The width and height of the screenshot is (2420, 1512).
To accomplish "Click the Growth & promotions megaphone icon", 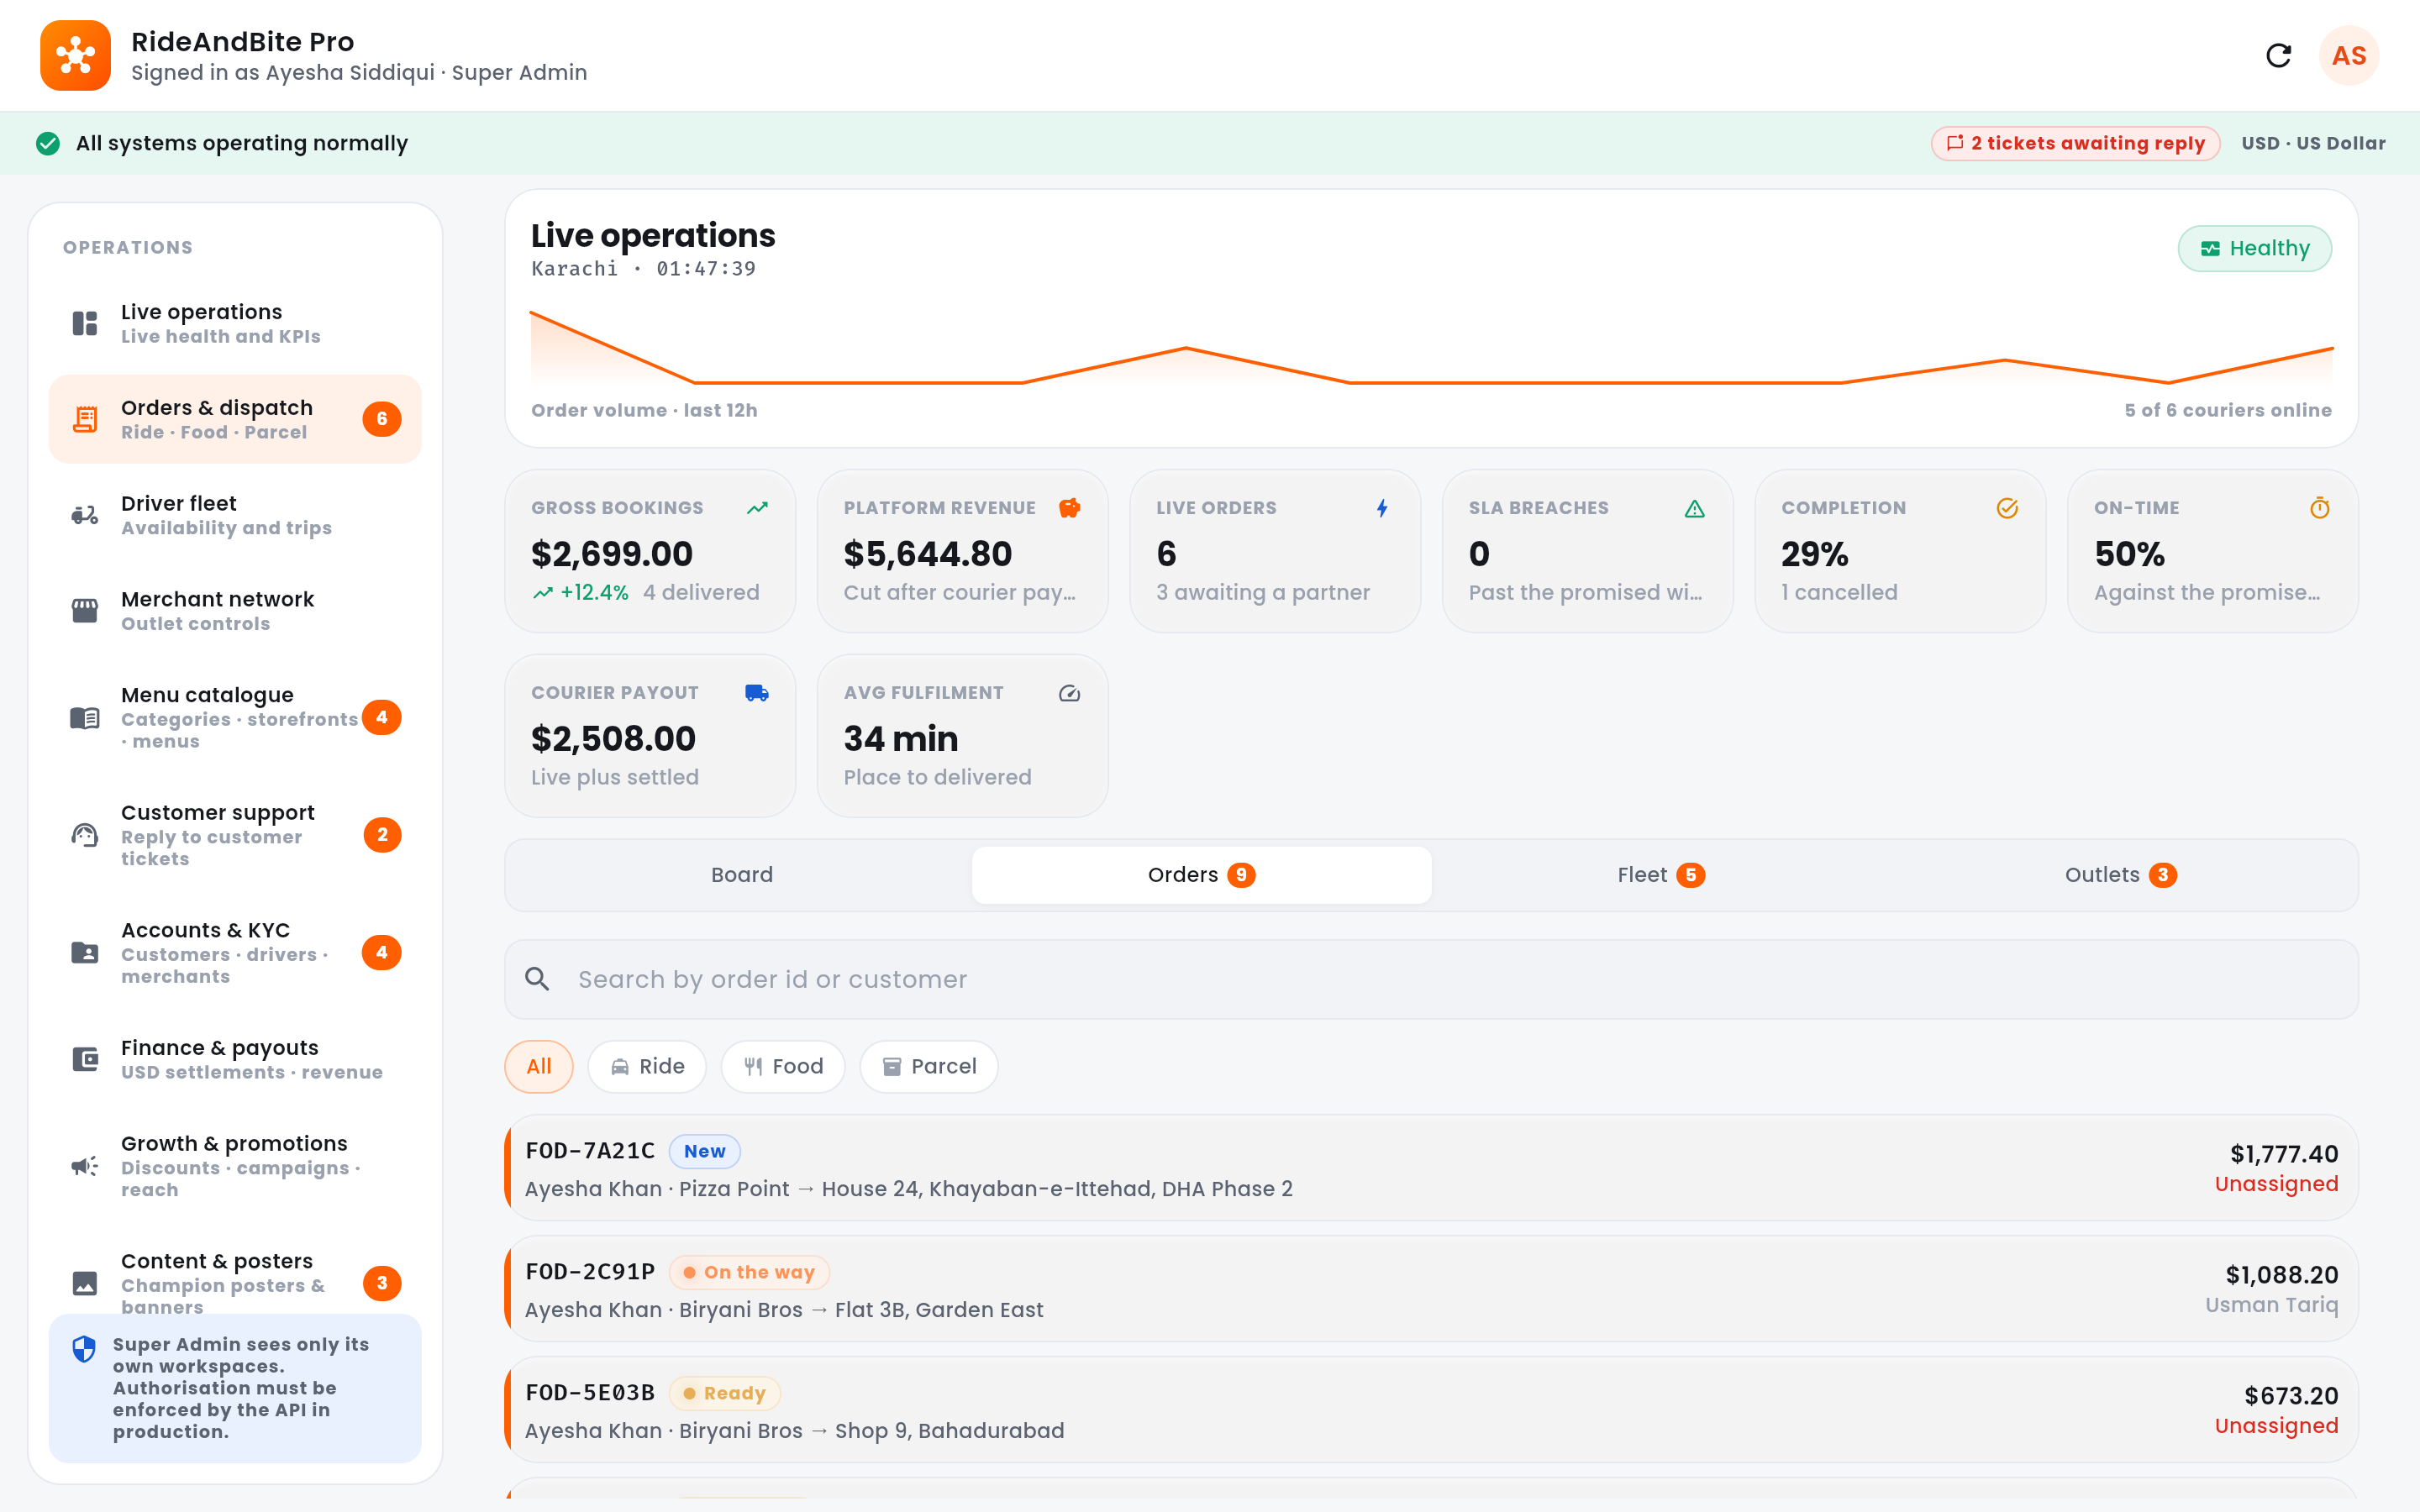I will (85, 1166).
